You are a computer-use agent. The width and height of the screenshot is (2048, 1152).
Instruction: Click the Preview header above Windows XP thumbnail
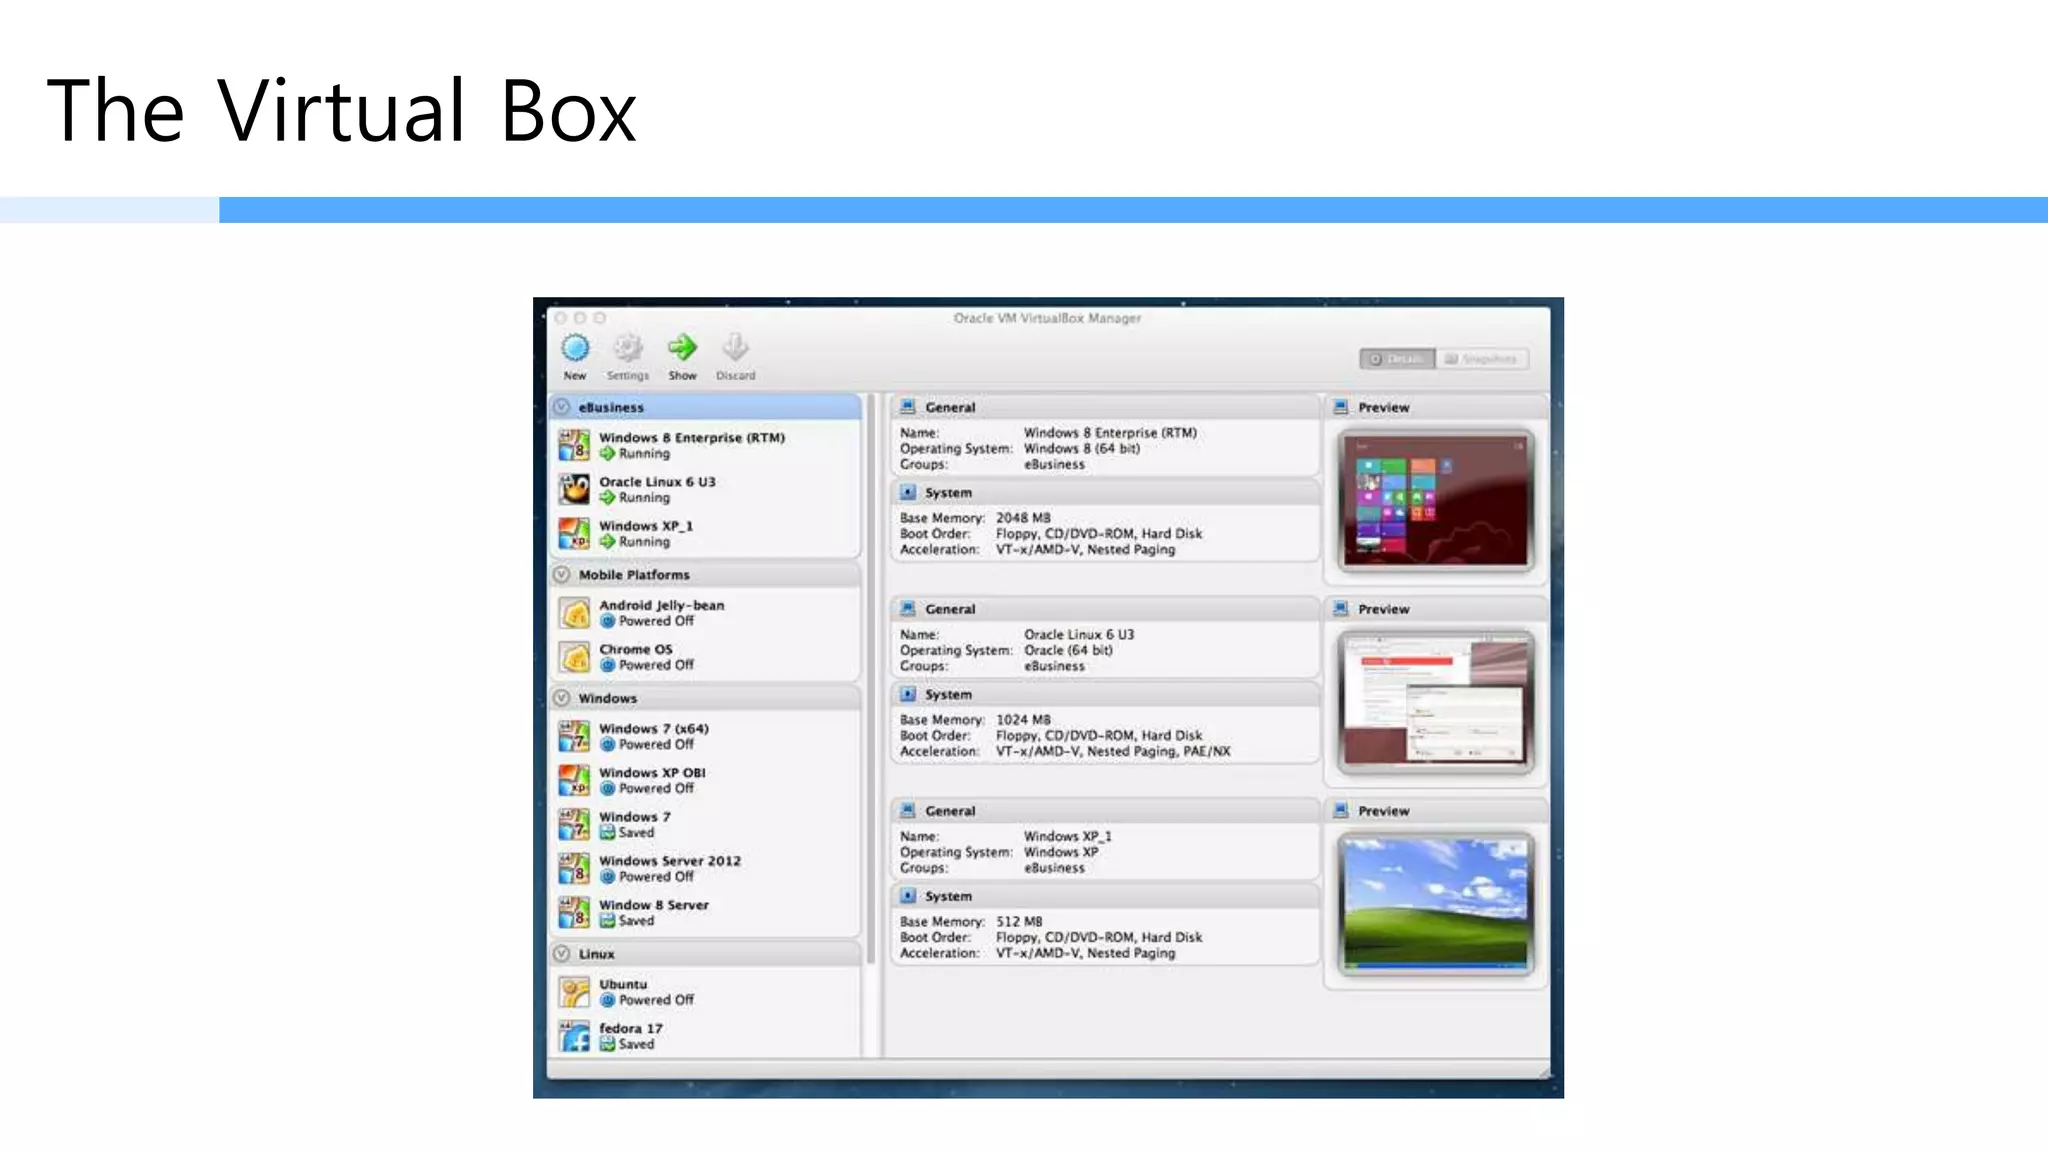pos(1436,811)
